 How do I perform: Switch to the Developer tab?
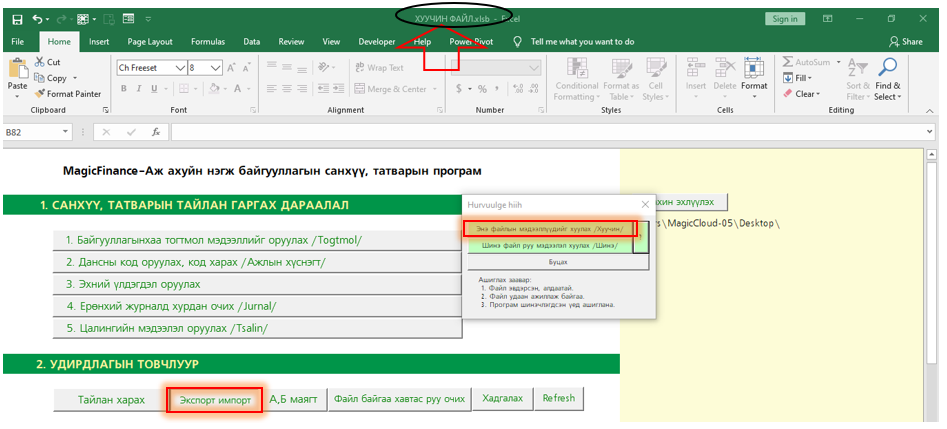point(377,42)
